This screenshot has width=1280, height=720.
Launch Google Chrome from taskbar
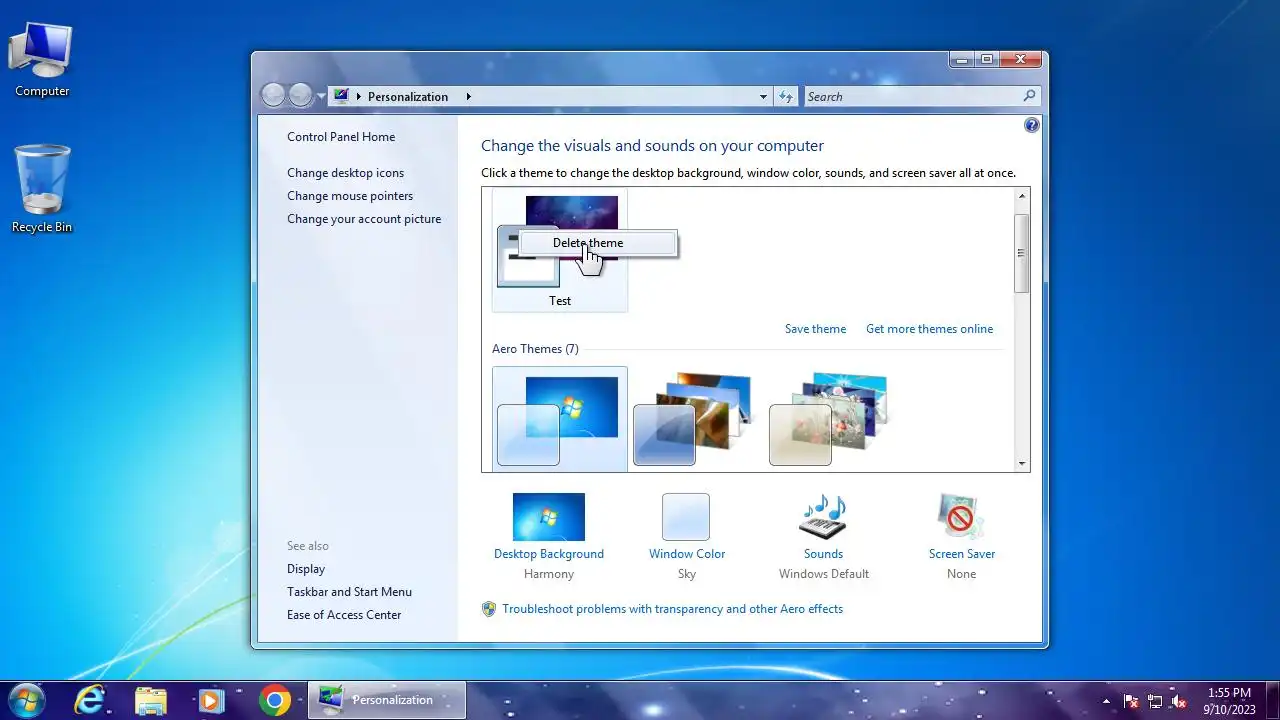274,700
